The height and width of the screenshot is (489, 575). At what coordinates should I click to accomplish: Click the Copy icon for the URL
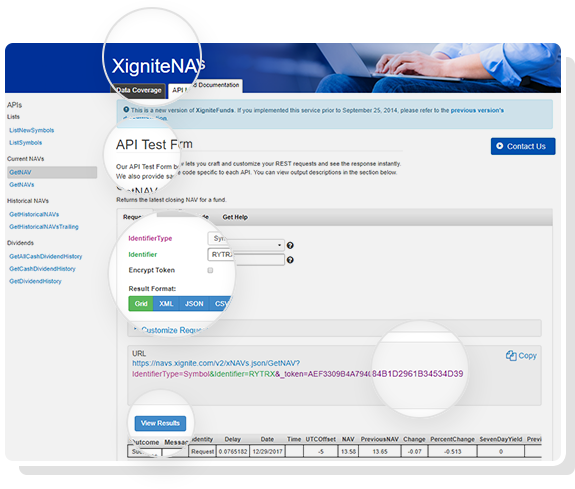click(x=511, y=355)
